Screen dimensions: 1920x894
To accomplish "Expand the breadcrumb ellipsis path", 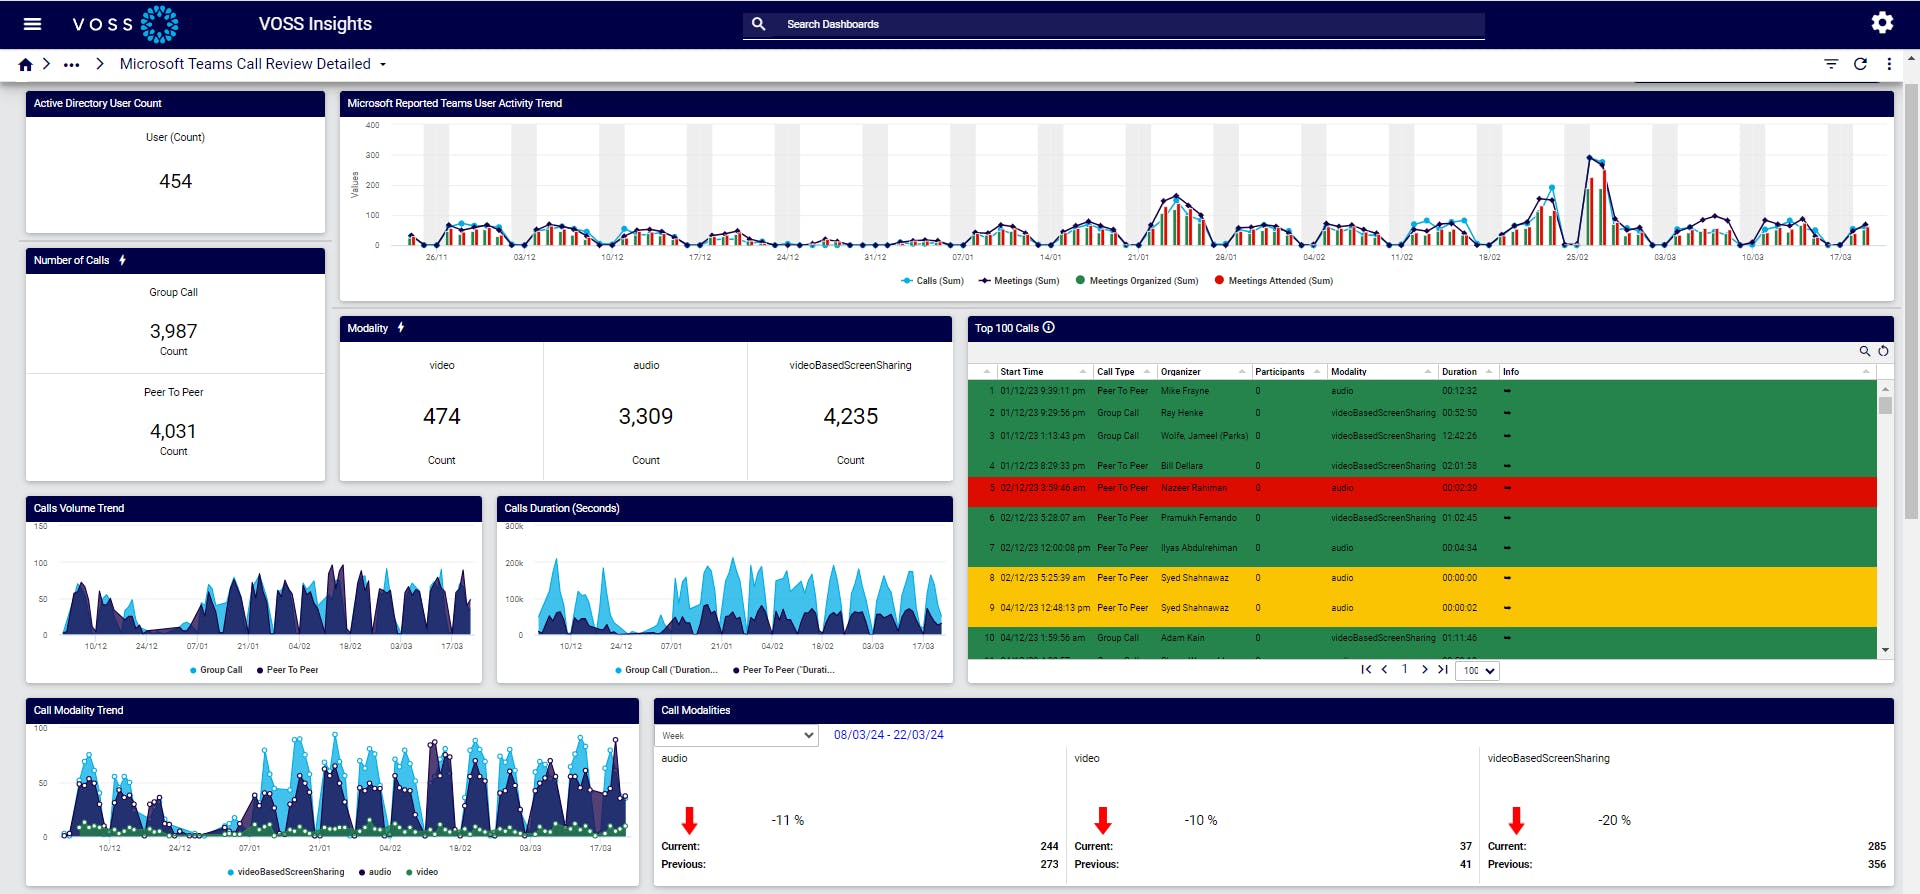I will tap(71, 64).
